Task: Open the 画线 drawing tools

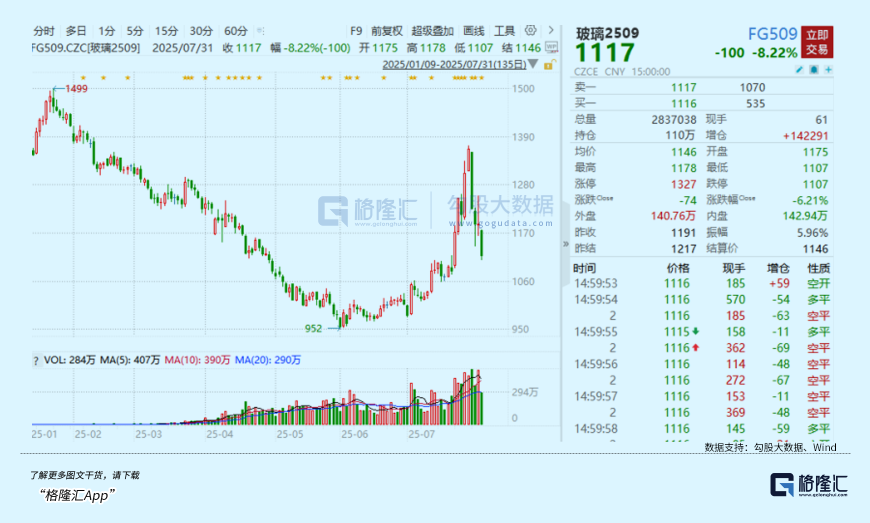Action: (474, 31)
